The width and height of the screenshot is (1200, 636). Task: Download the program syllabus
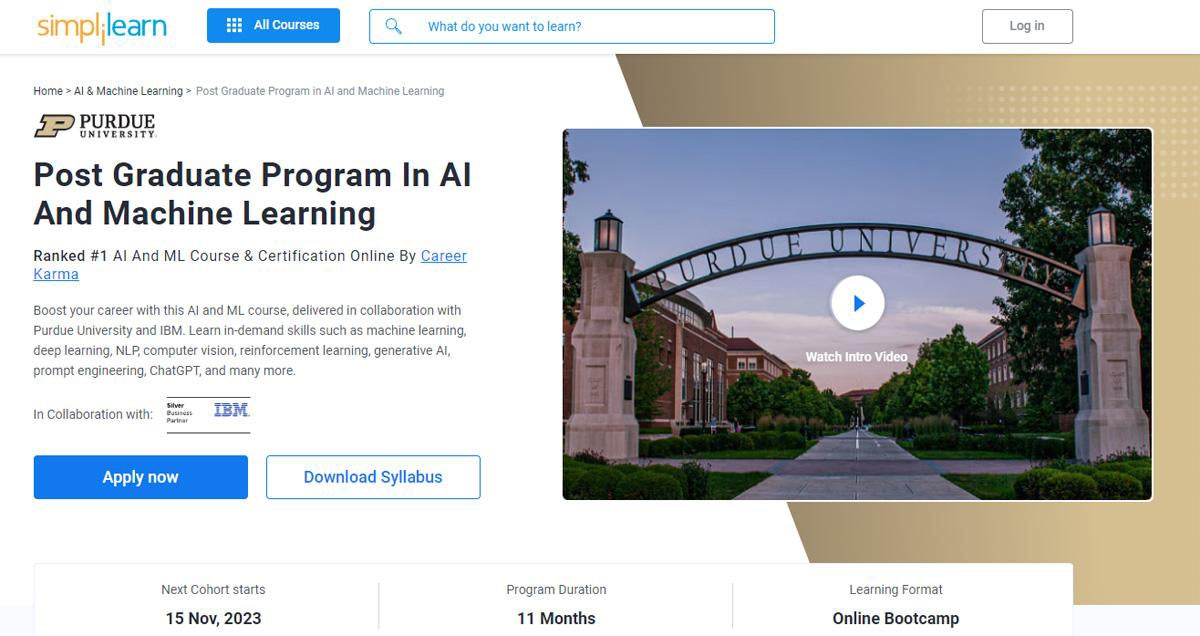(373, 477)
